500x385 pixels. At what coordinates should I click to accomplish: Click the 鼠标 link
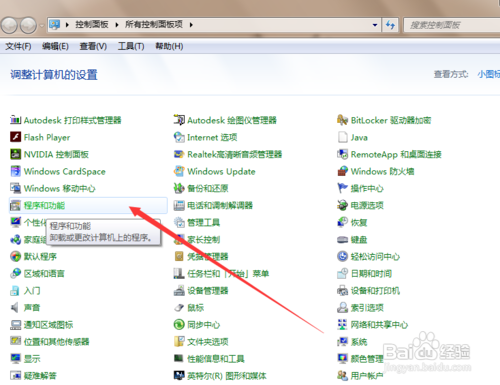tap(195, 308)
